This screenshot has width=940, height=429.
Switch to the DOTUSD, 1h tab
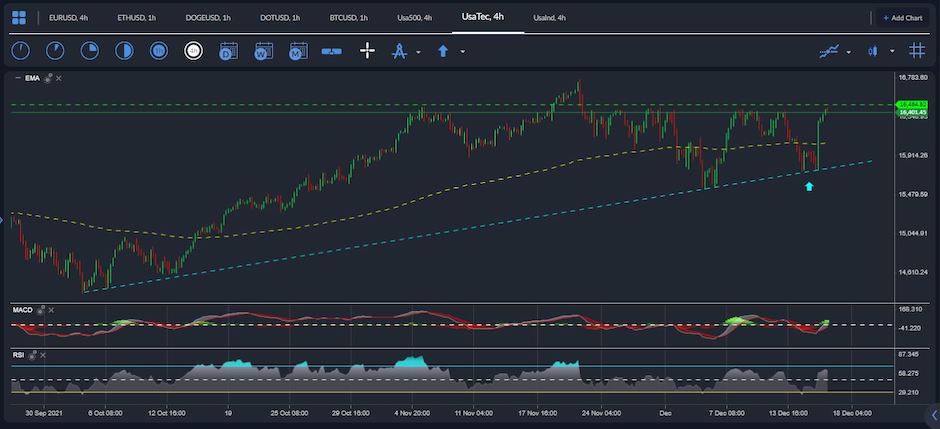pyautogui.click(x=280, y=18)
